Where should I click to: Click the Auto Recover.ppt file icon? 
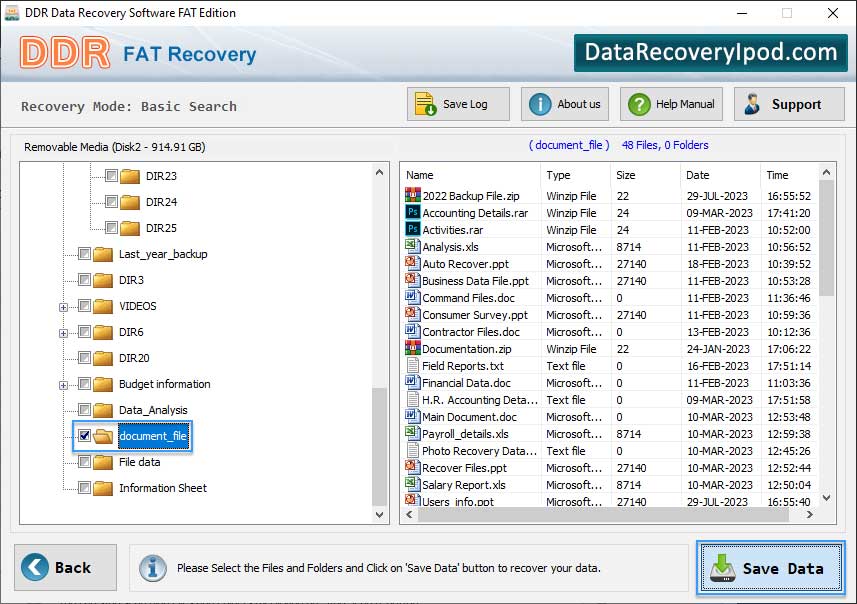[413, 263]
